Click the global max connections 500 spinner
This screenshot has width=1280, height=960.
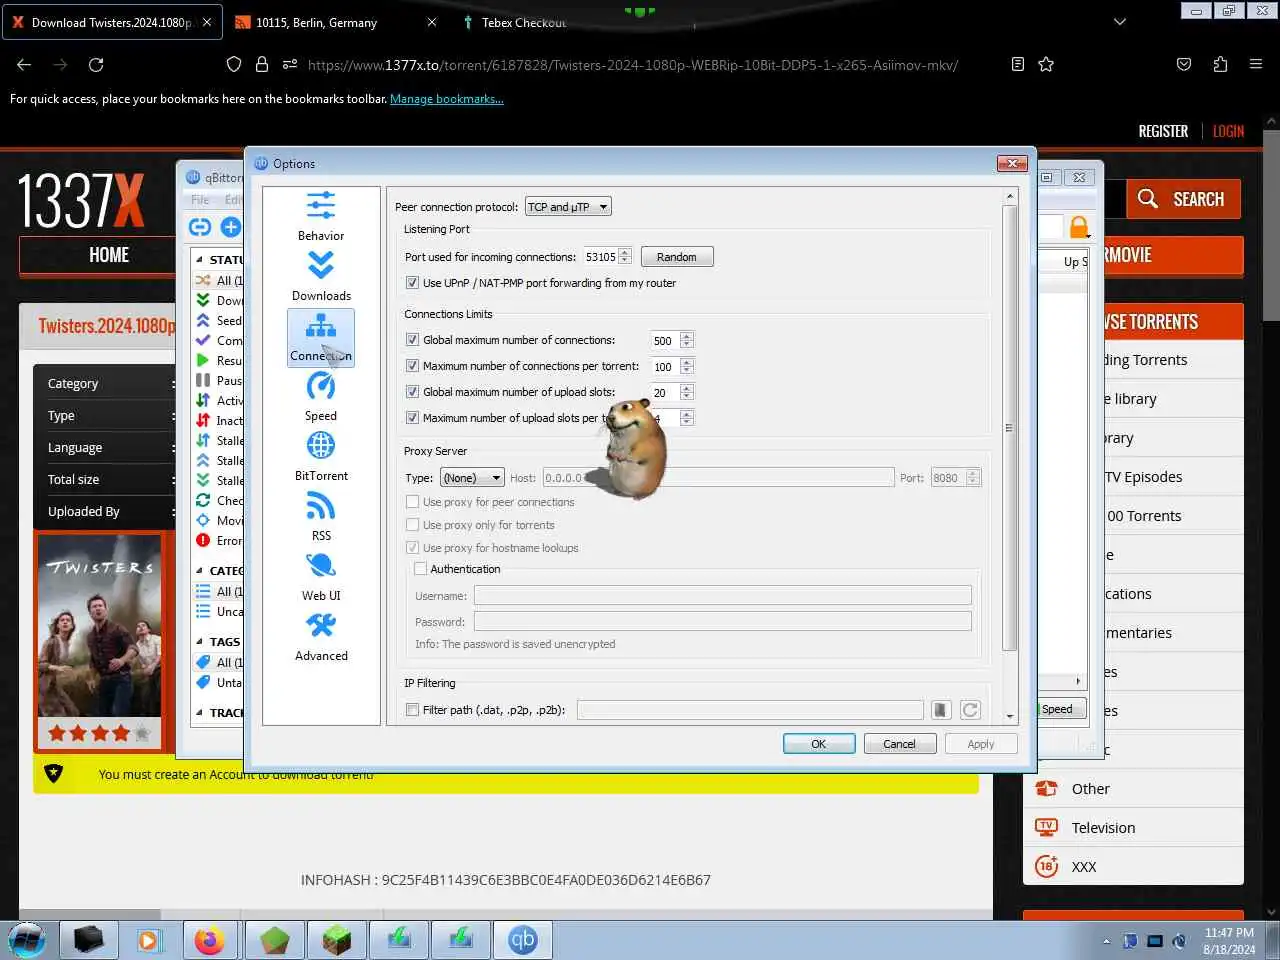[x=686, y=340]
